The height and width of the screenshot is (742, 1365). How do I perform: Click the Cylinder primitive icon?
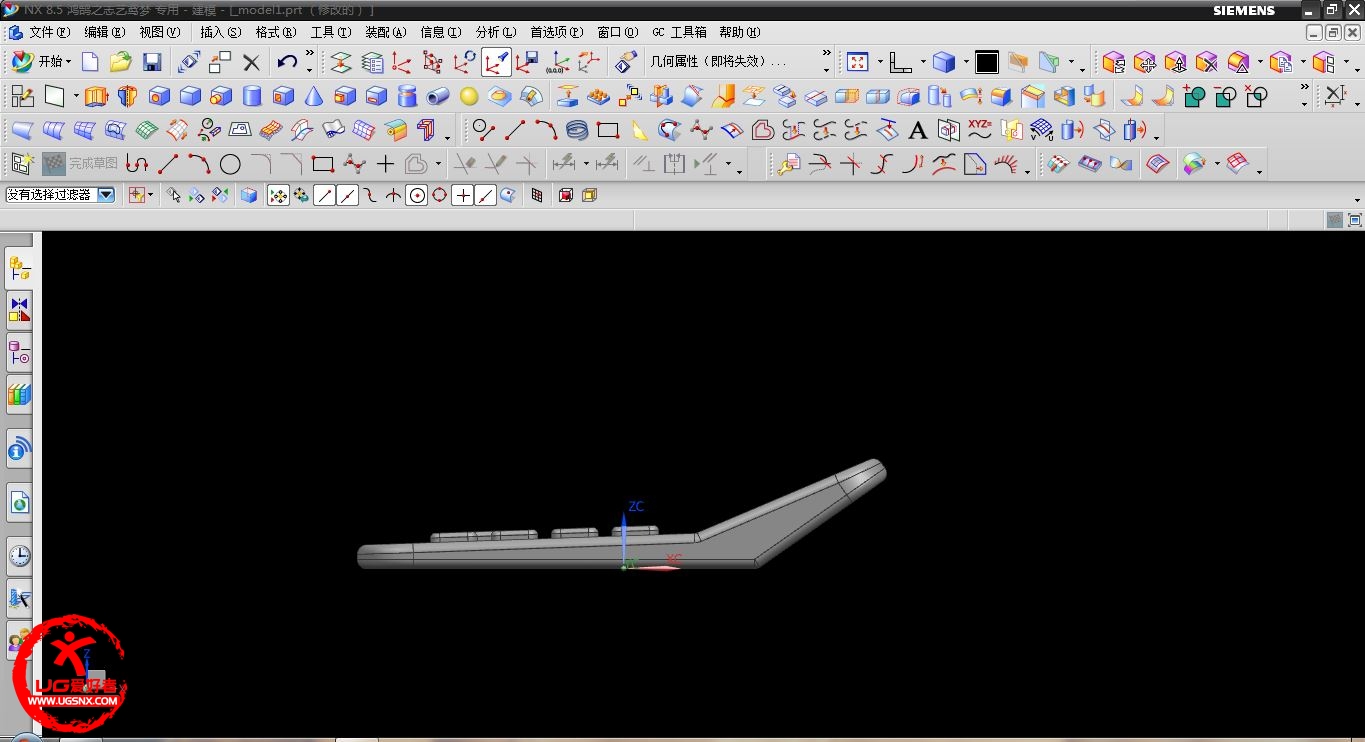tap(252, 97)
